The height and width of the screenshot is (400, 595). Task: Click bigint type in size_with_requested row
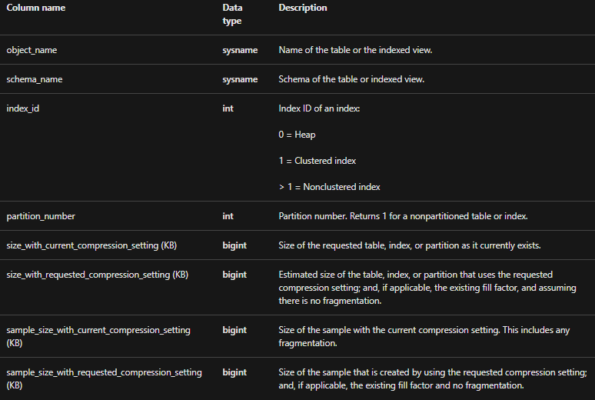coord(234,275)
